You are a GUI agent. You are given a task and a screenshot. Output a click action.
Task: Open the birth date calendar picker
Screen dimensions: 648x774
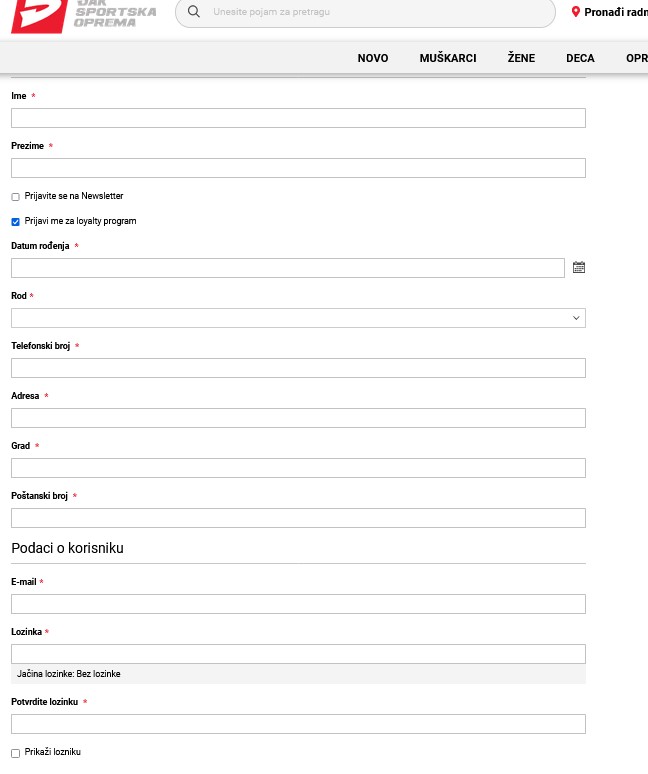click(x=578, y=268)
